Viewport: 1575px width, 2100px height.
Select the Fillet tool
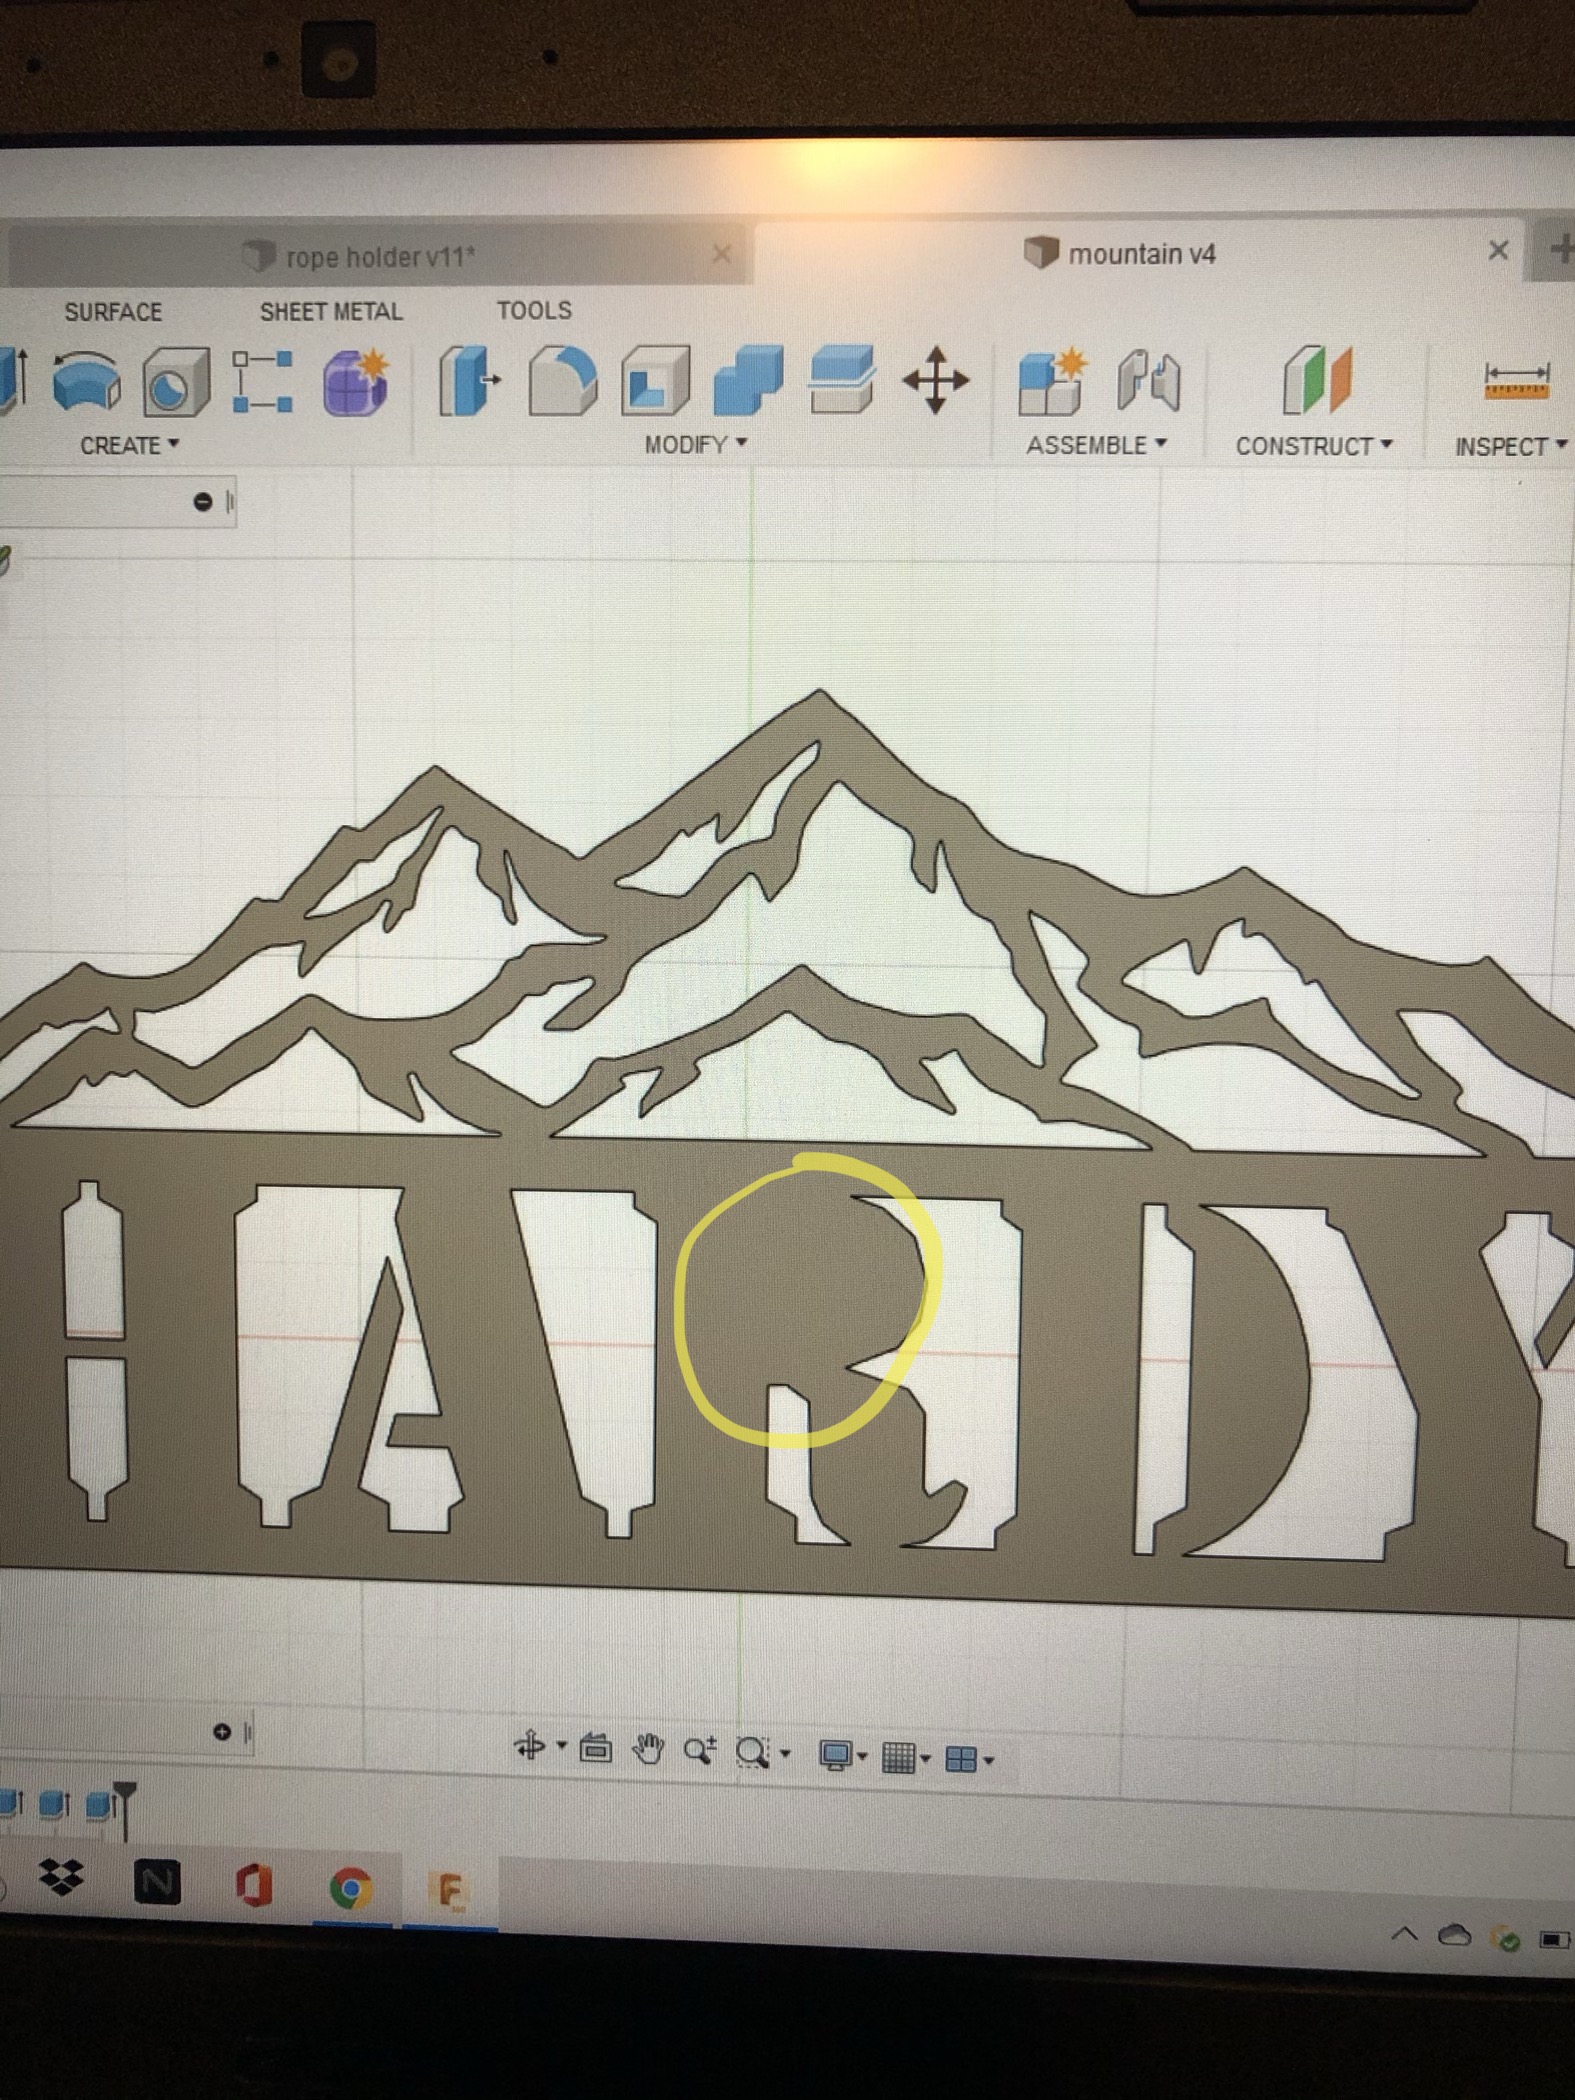point(562,381)
